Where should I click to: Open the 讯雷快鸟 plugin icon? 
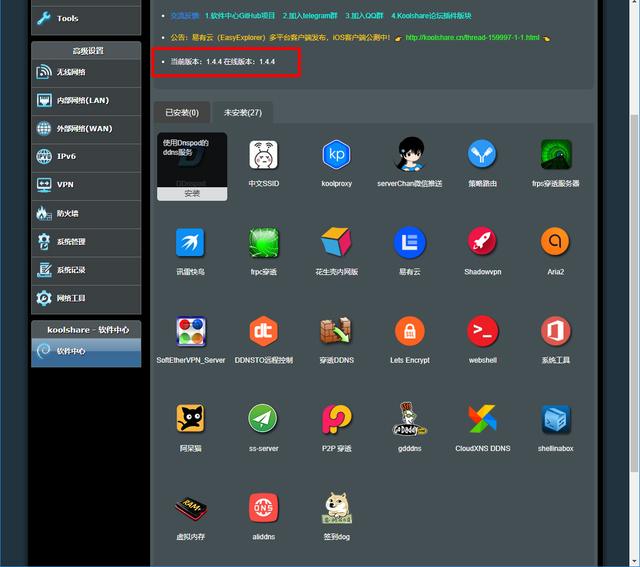click(190, 242)
